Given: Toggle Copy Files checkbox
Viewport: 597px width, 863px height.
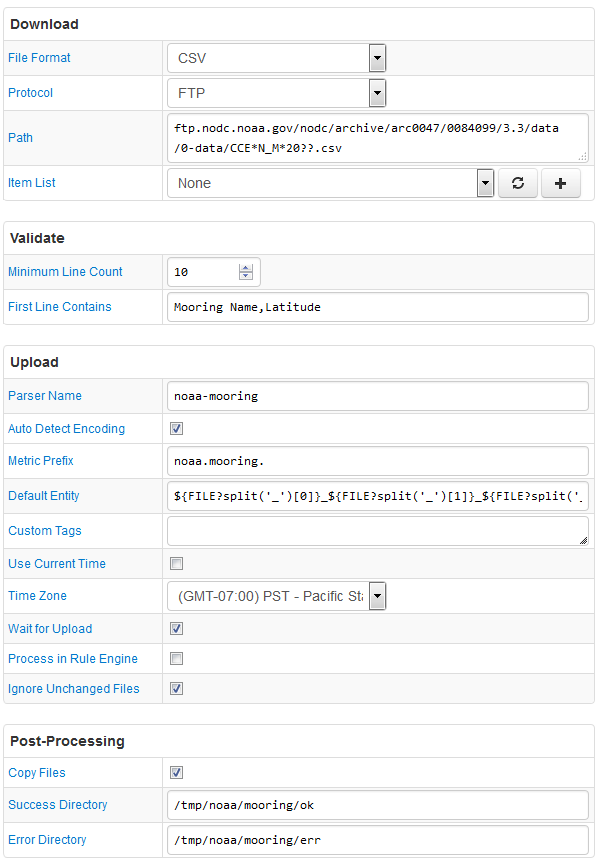Looking at the screenshot, I should pyautogui.click(x=176, y=773).
